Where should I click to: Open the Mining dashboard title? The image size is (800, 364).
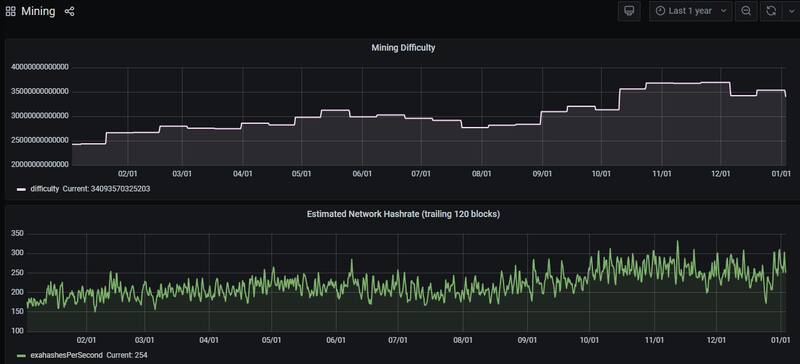(38, 11)
